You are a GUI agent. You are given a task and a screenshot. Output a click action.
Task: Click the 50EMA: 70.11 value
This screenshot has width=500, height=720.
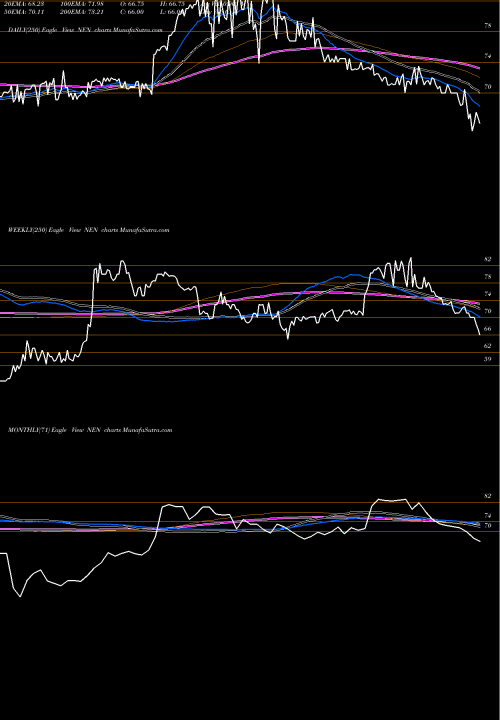(24, 11)
